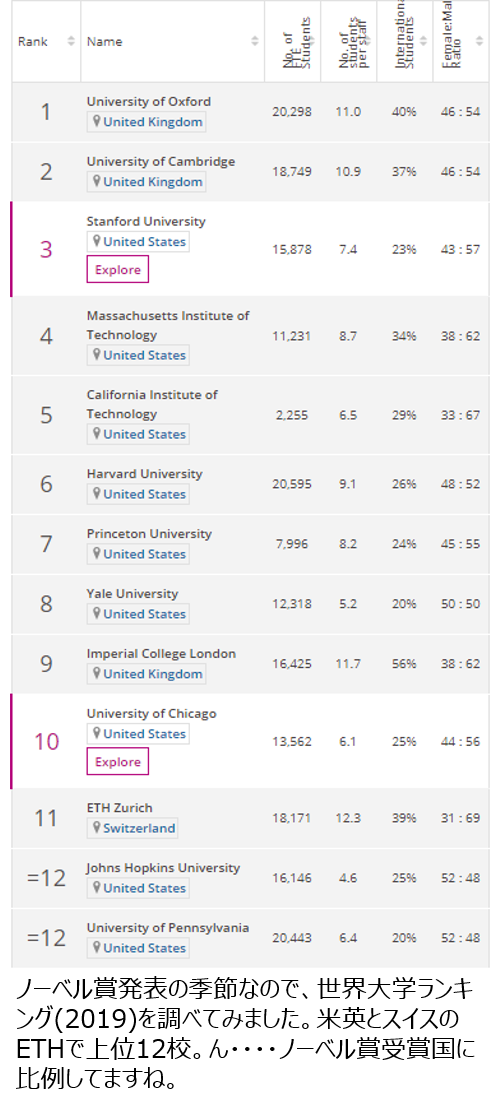Click Explore button under Stanford University
This screenshot has width=491, height=1109.
(x=117, y=269)
